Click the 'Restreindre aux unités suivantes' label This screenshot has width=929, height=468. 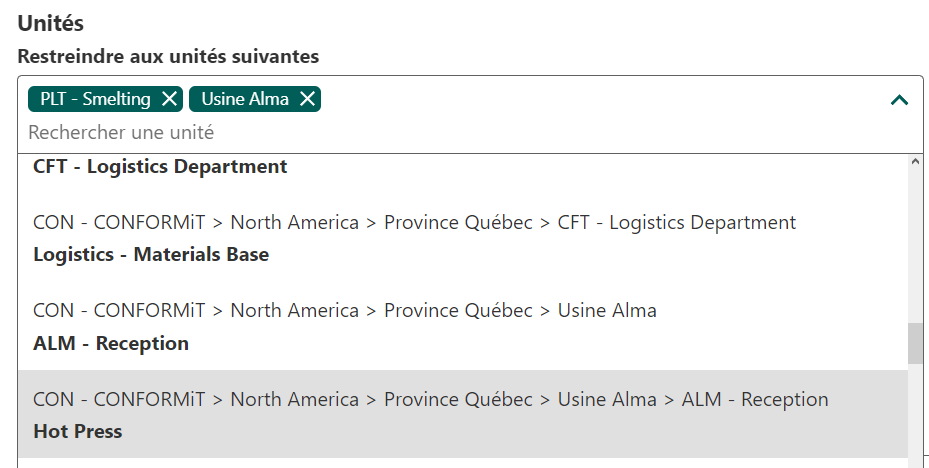[x=168, y=56]
